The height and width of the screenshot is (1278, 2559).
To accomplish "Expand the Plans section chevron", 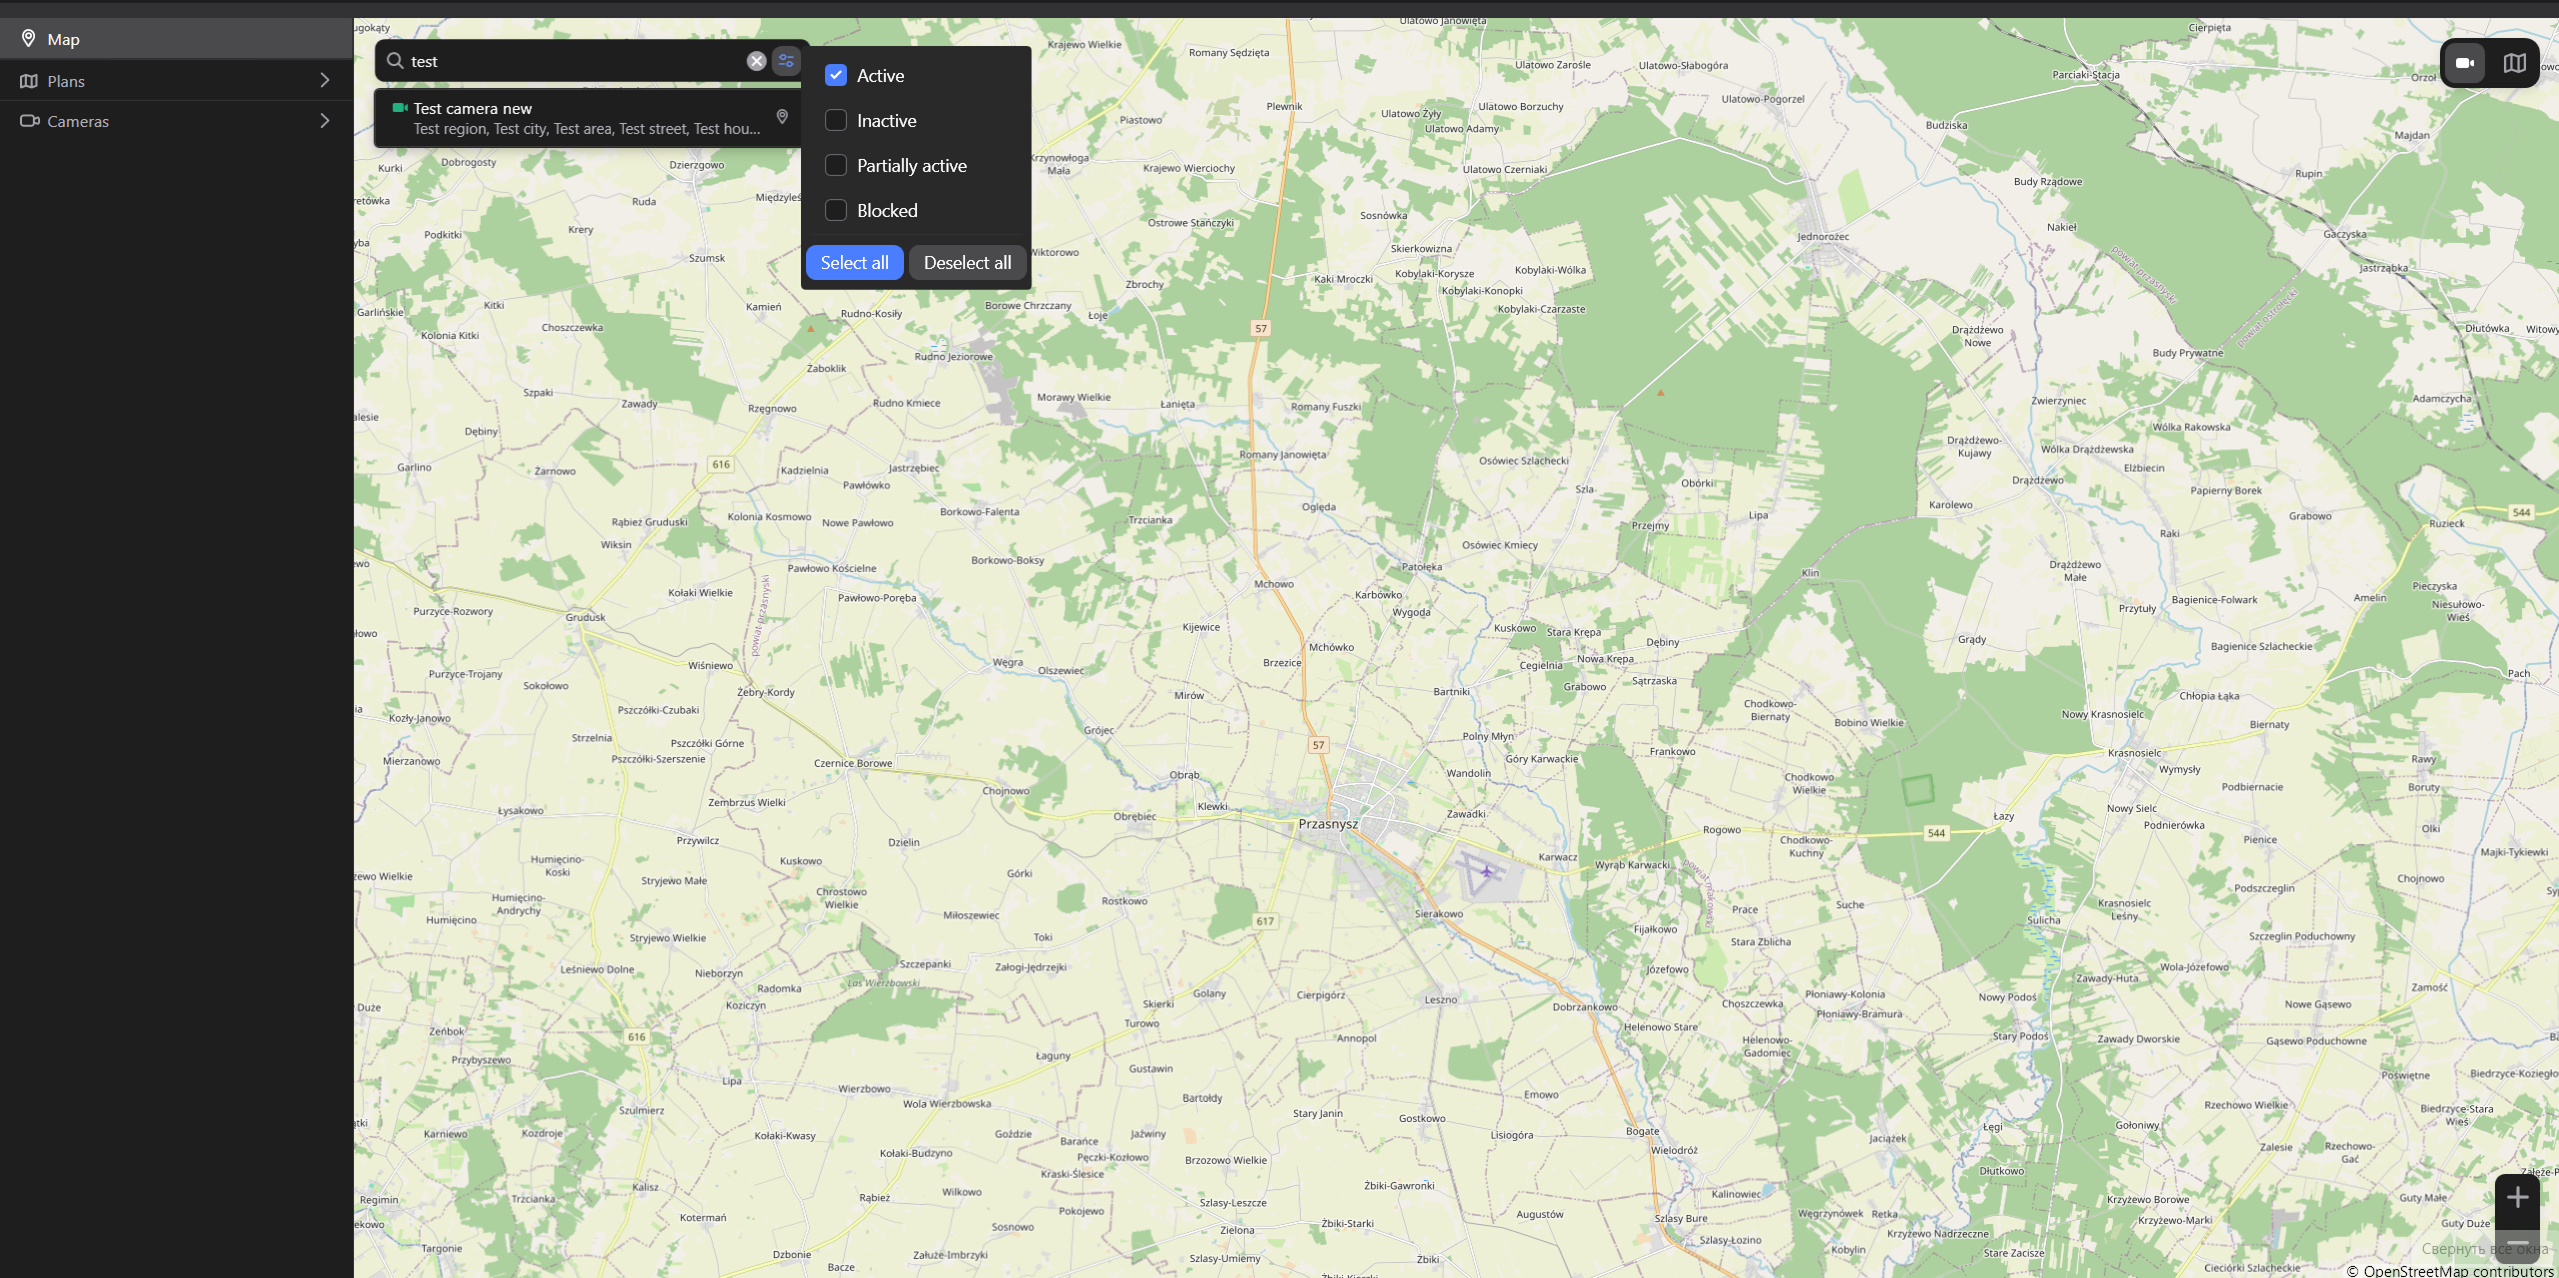I will pyautogui.click(x=324, y=80).
